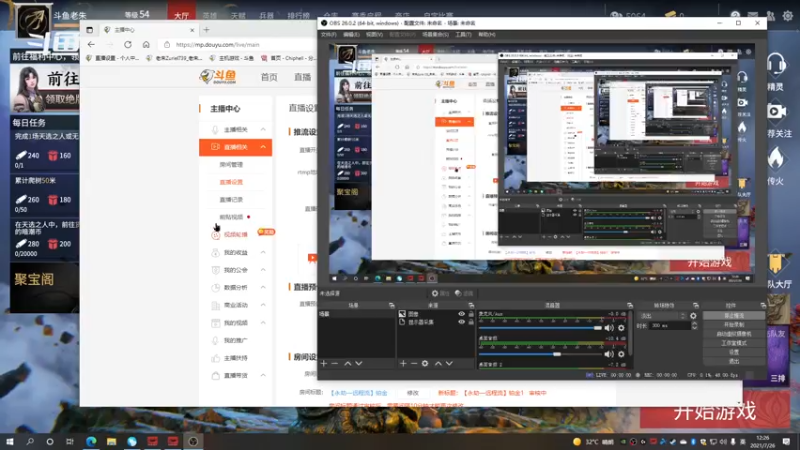Open 视频轮播 sidebar item
This screenshot has height=450, width=800.
[x=236, y=235]
